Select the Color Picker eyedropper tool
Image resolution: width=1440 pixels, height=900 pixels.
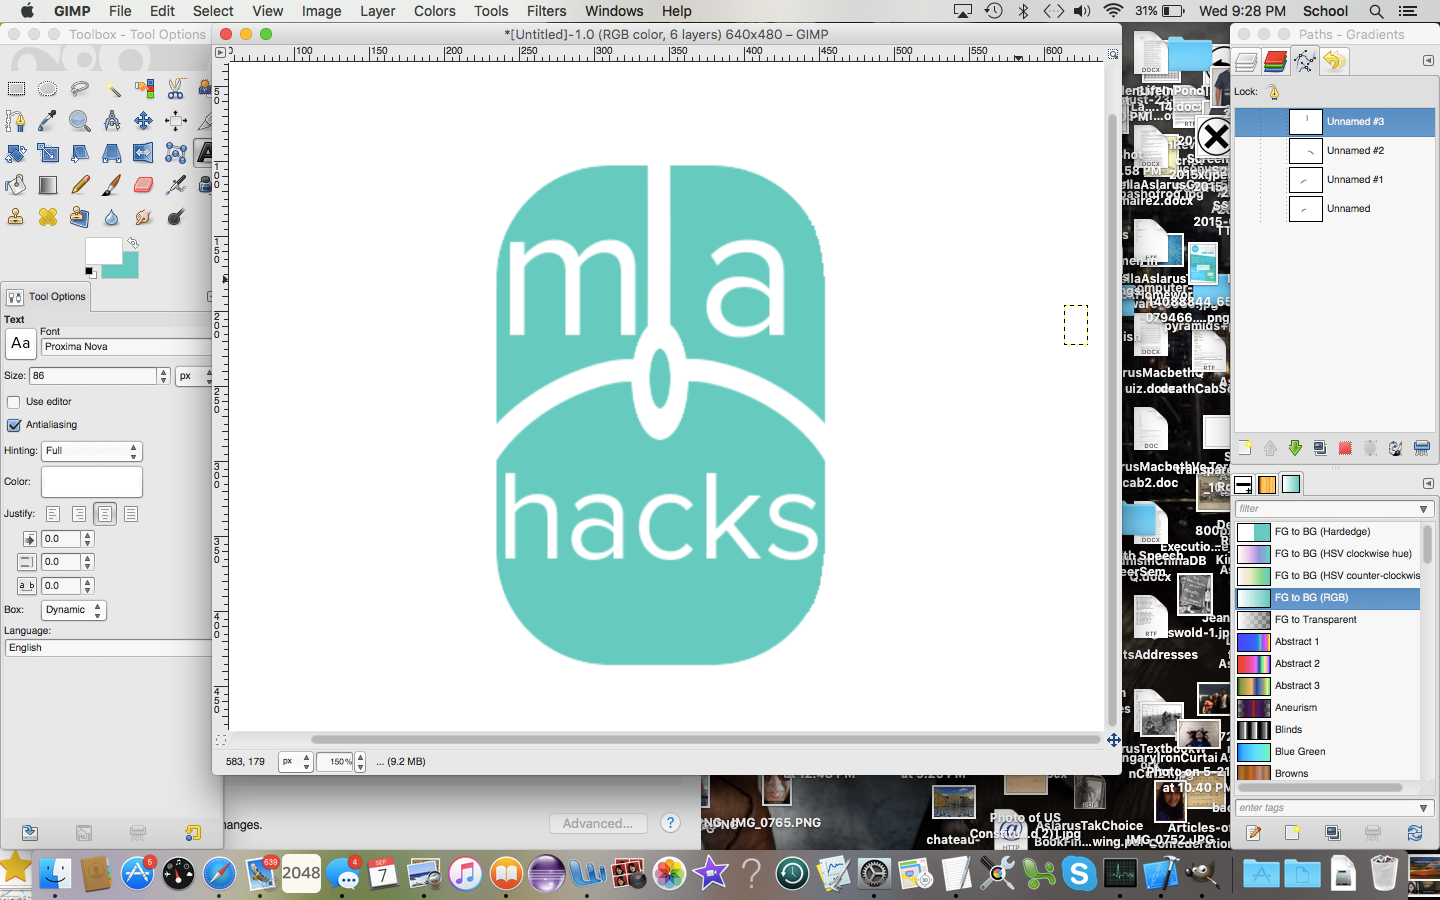48,121
